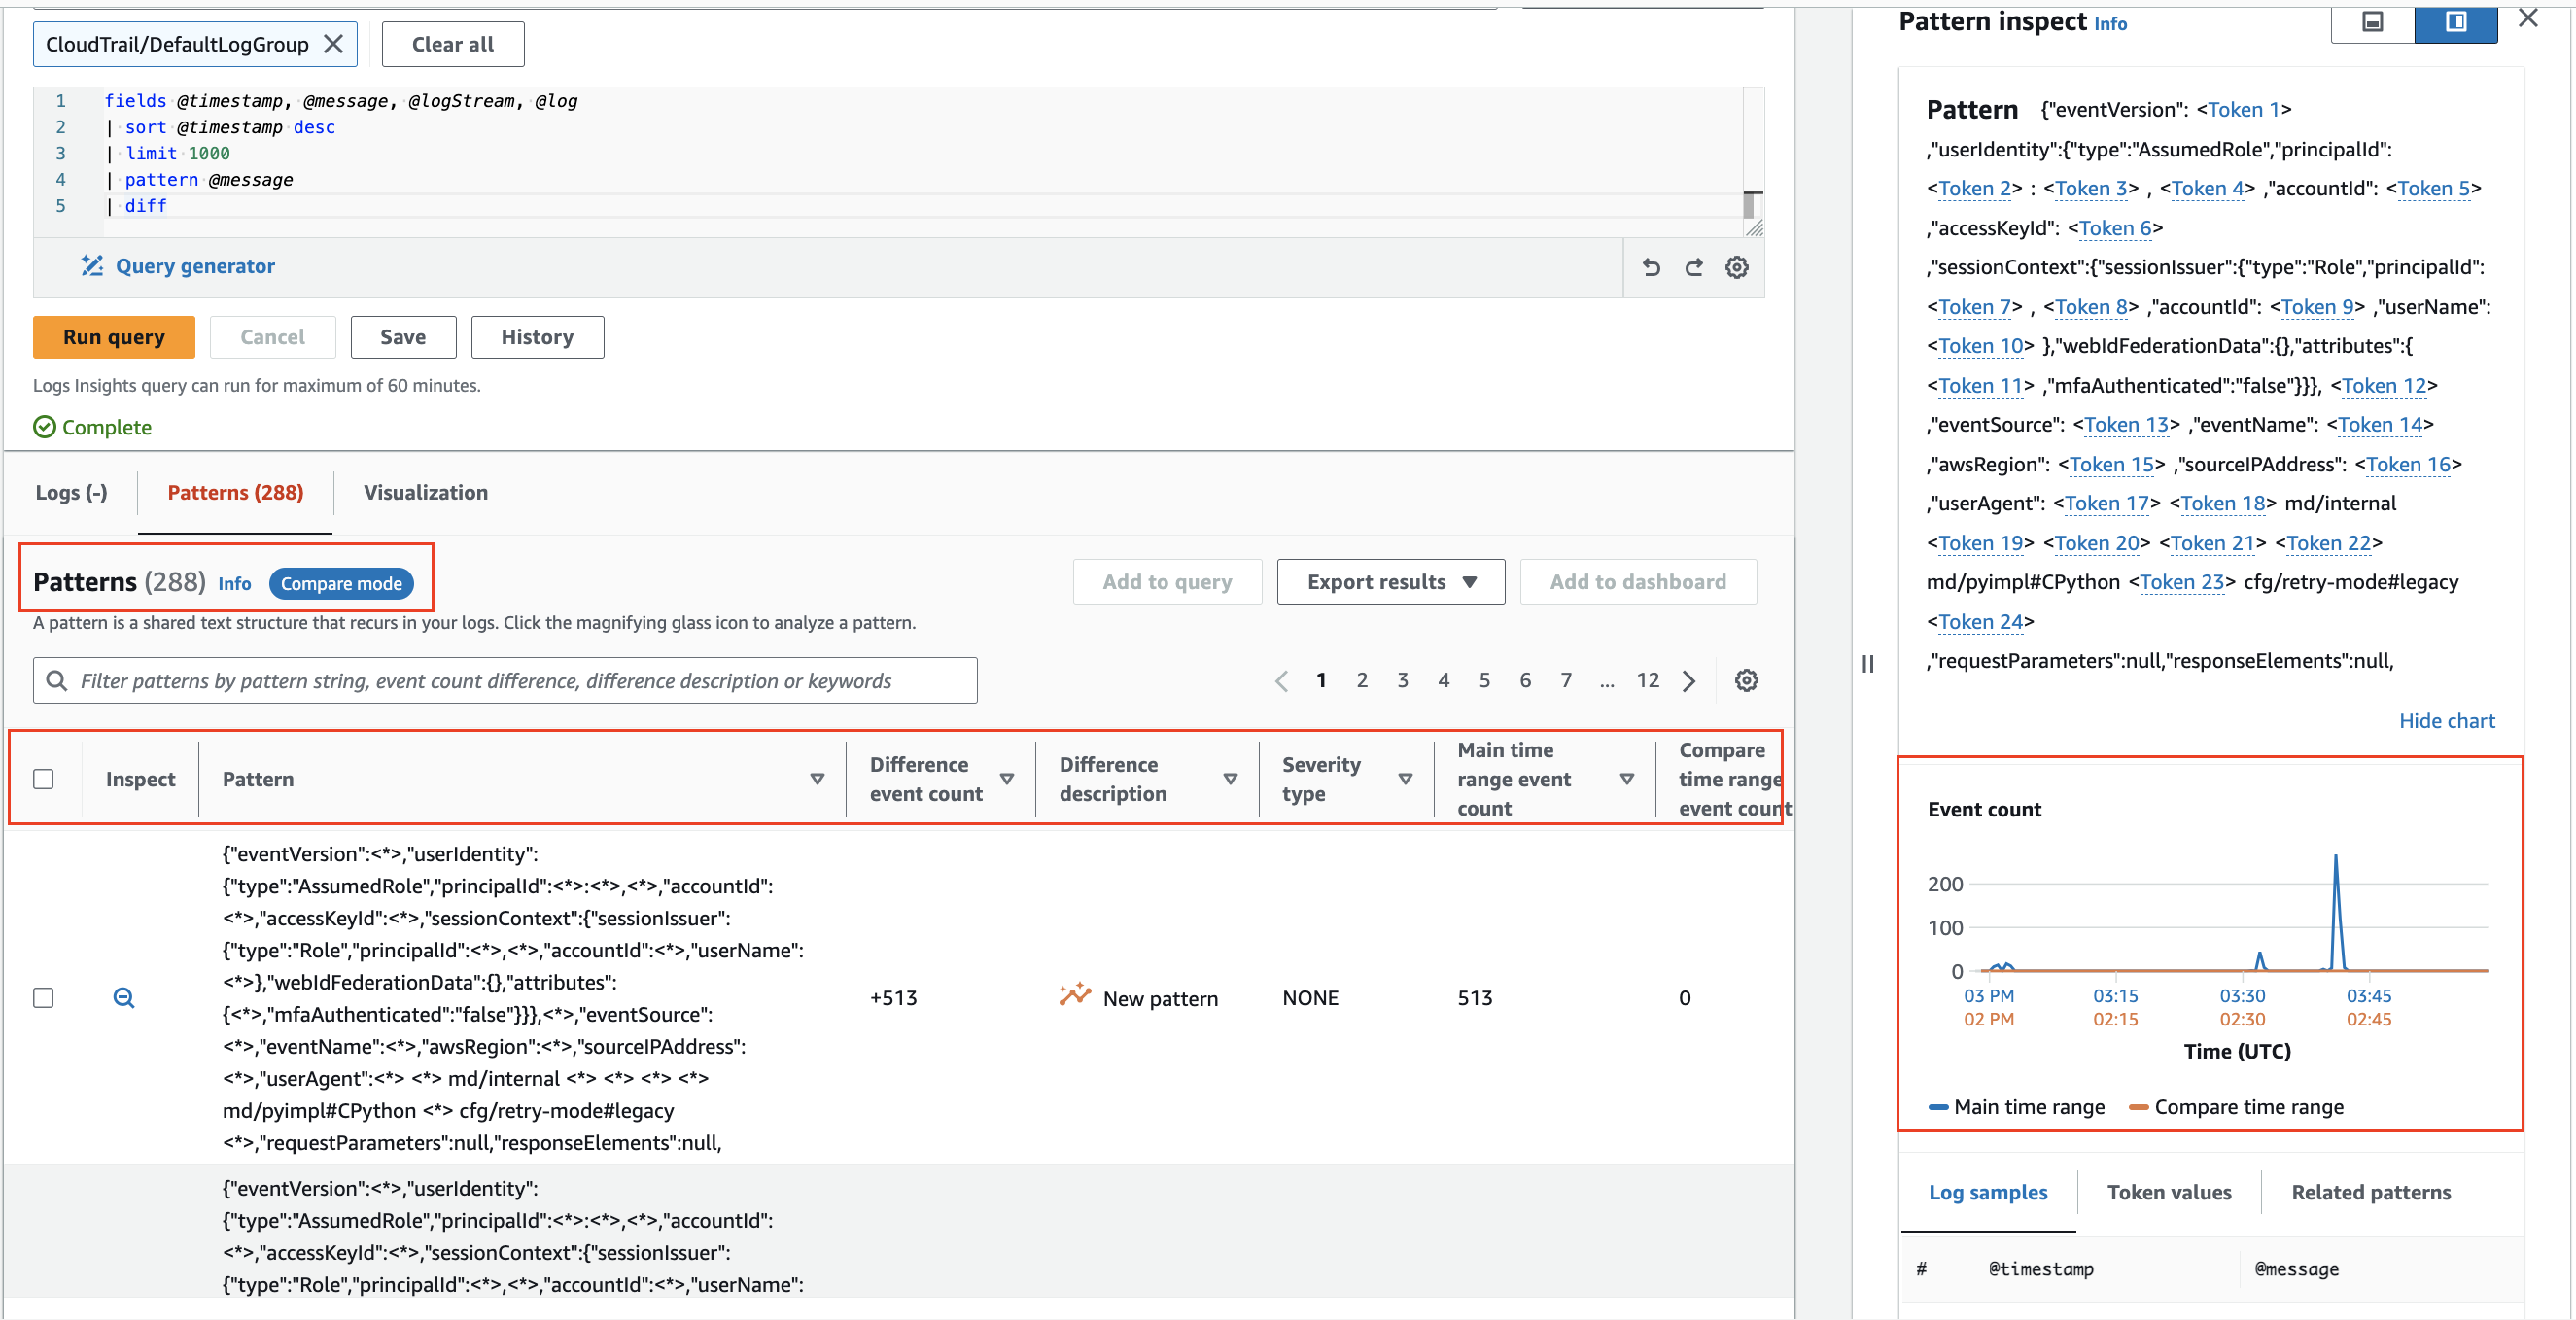Switch to the Visualization tab
The height and width of the screenshot is (1320, 2576).
click(426, 492)
